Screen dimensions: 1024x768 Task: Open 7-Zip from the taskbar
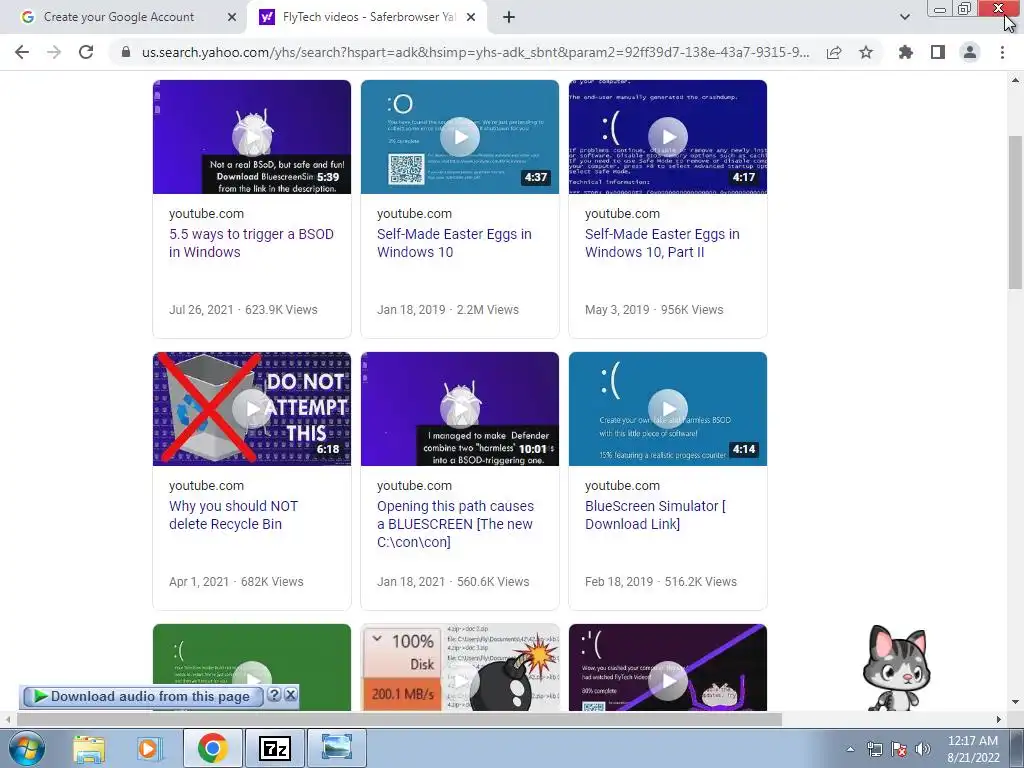pos(274,748)
